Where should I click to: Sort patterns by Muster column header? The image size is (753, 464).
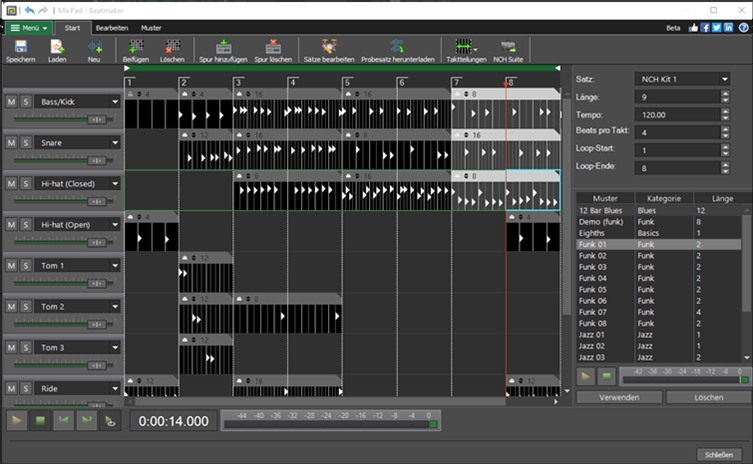click(605, 198)
